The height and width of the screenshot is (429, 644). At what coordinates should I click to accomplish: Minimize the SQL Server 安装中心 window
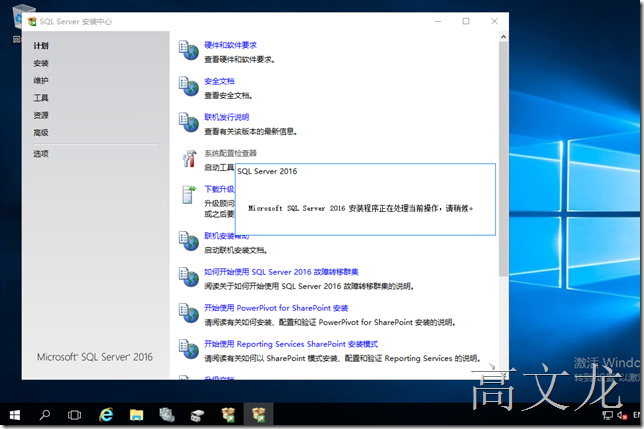[438, 21]
